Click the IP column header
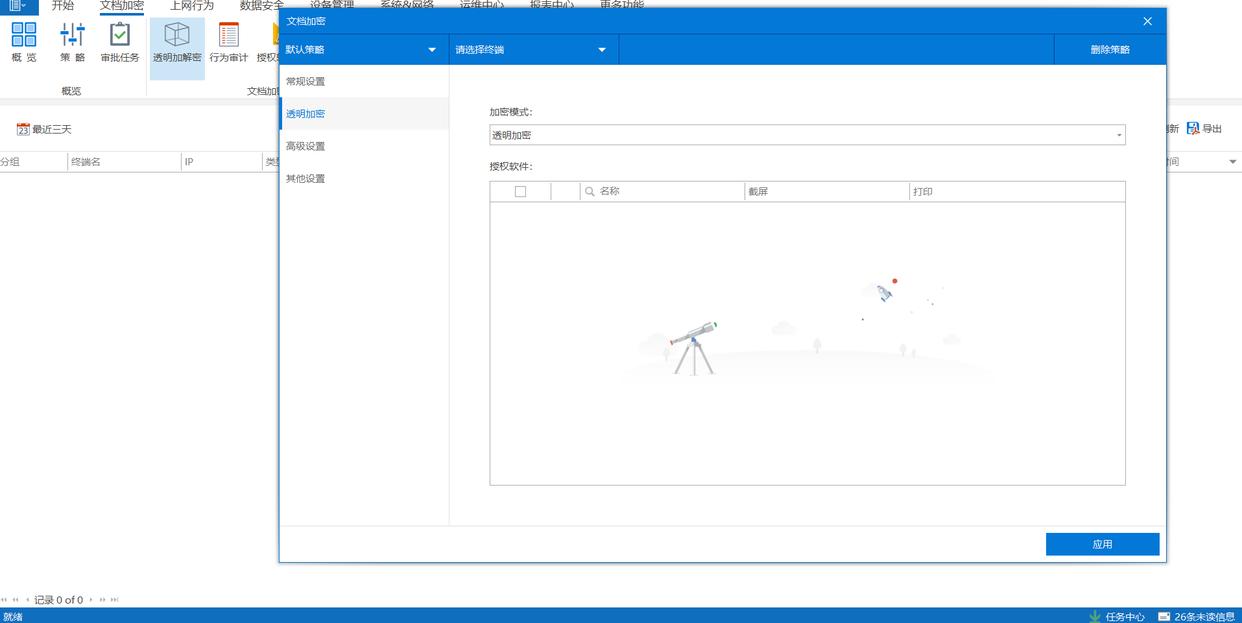 (221, 161)
